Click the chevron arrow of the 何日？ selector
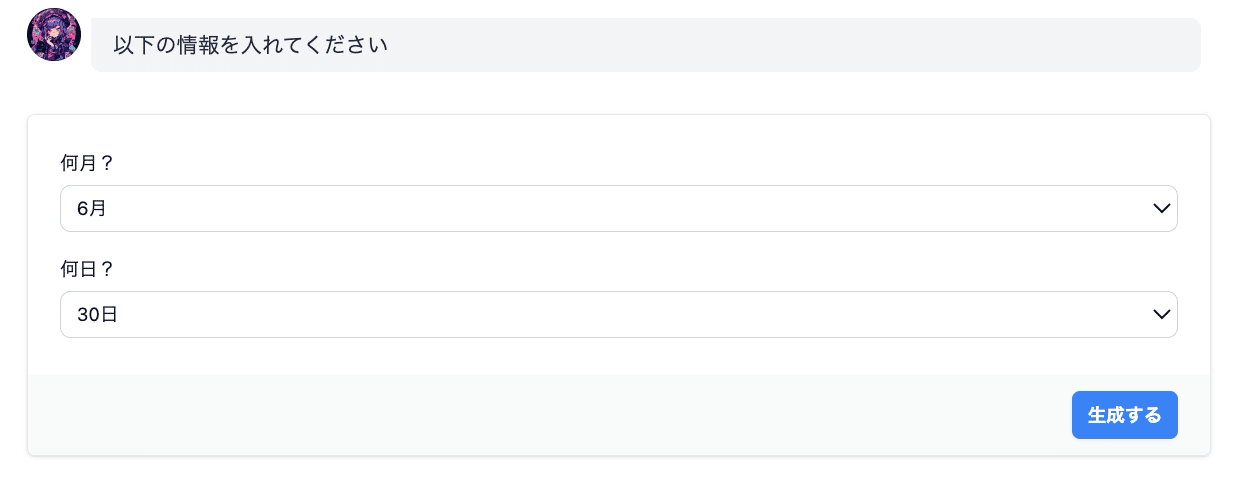 click(1161, 314)
